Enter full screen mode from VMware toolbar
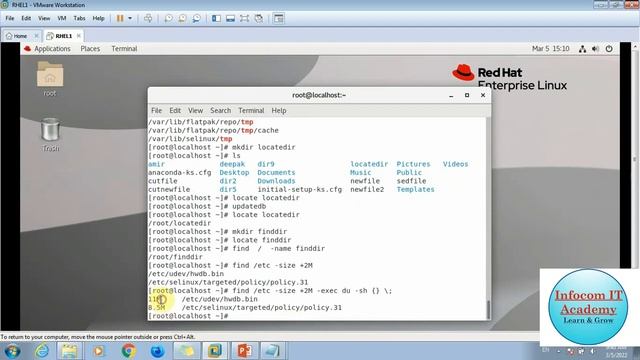The height and width of the screenshot is (360, 640). (x=244, y=18)
